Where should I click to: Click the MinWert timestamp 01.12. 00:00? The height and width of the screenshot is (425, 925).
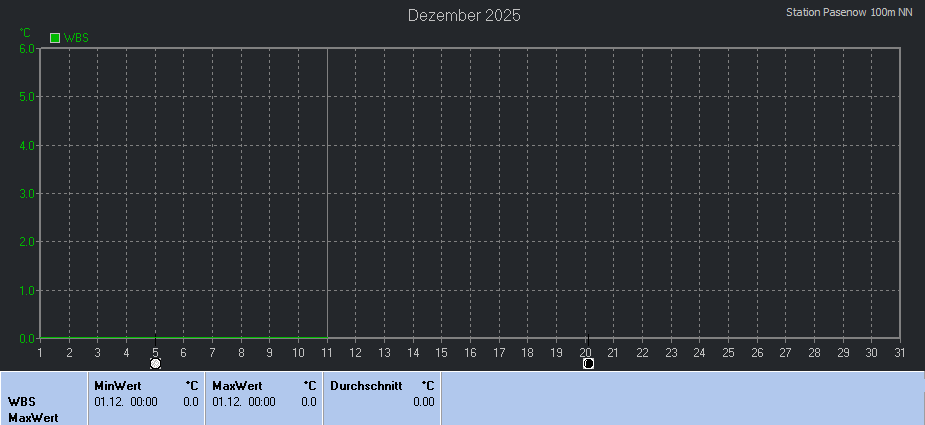click(126, 402)
